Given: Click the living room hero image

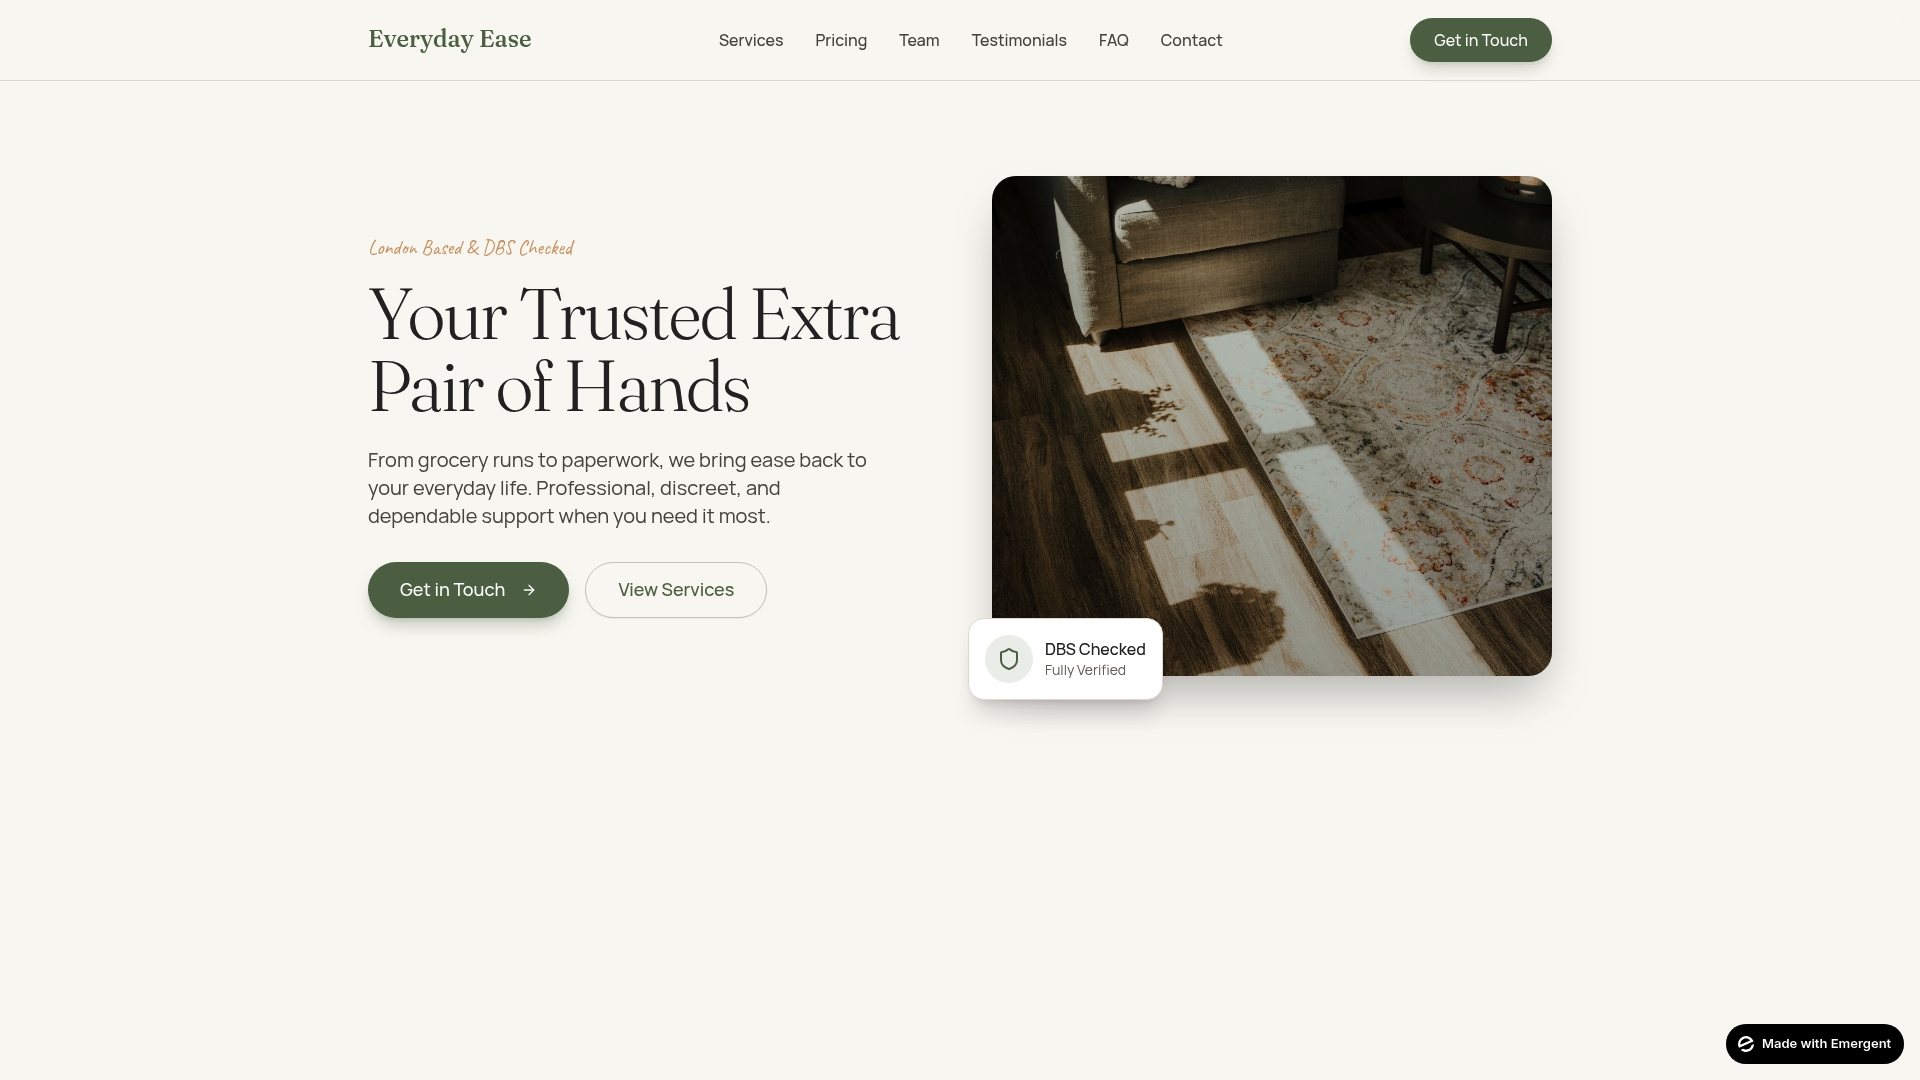Looking at the screenshot, I should (1272, 426).
